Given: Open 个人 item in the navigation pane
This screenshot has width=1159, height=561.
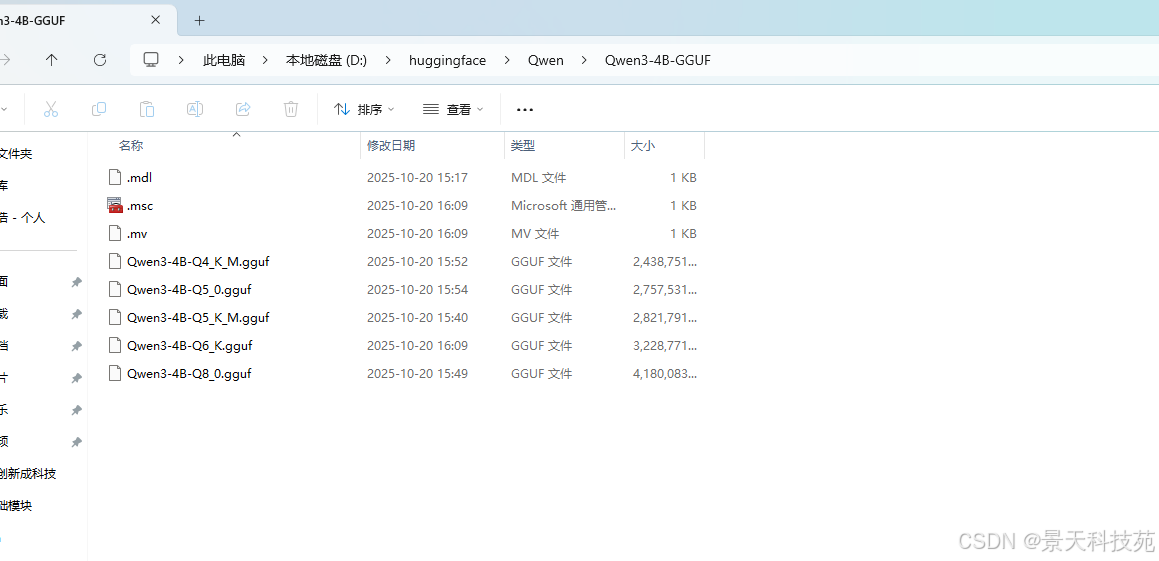Looking at the screenshot, I should pyautogui.click(x=22, y=218).
